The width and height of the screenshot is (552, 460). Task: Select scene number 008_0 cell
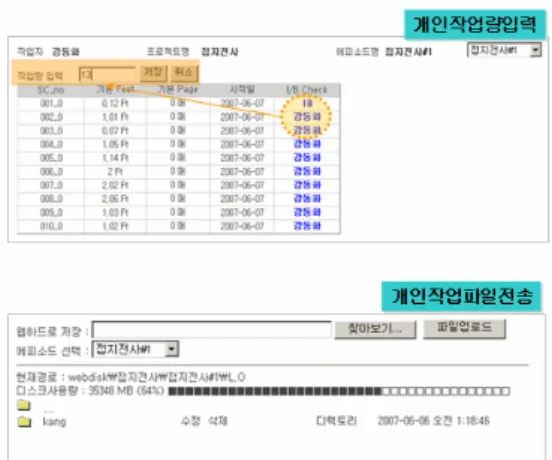pyautogui.click(x=51, y=199)
